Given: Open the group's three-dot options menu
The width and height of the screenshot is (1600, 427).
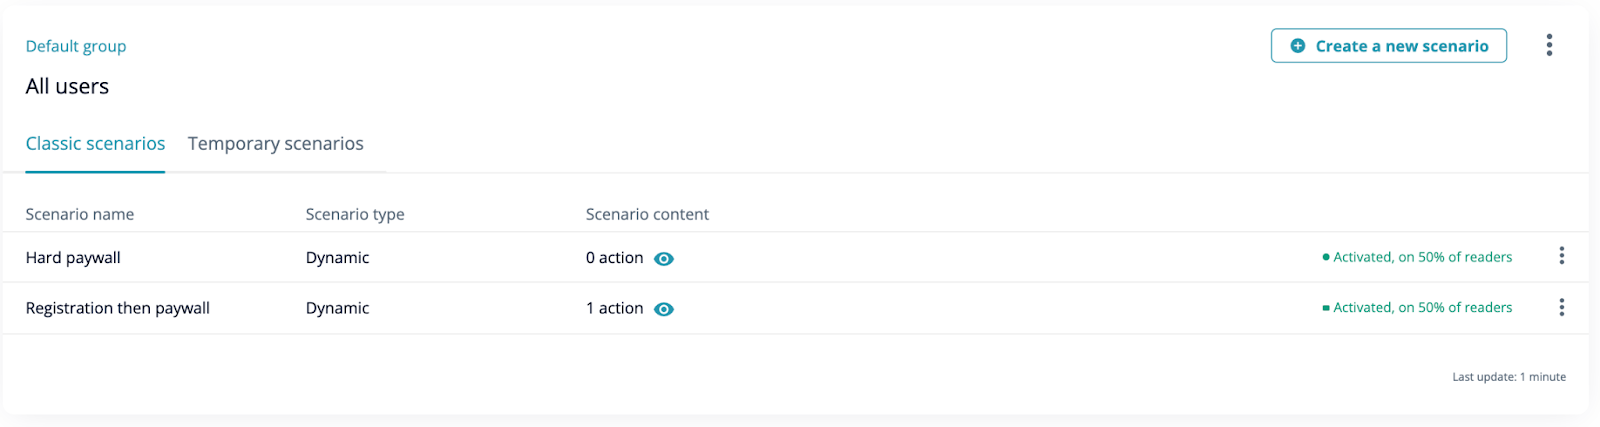Looking at the screenshot, I should 1549,45.
